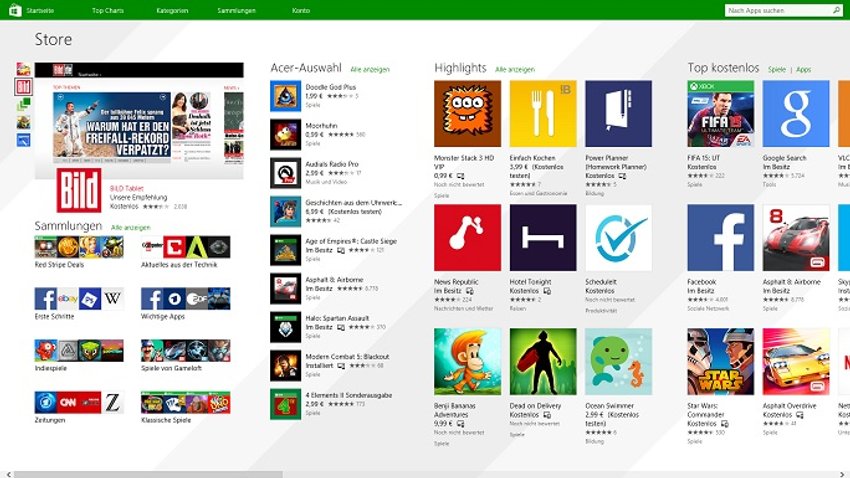
Task: Open the BILD Tablet logo
Action: coord(79,190)
